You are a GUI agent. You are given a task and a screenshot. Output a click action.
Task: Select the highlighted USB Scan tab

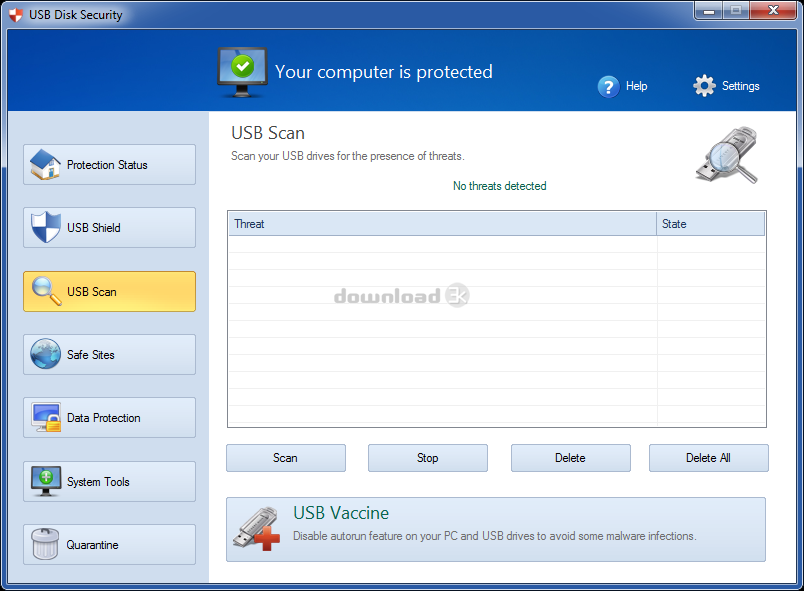[109, 291]
